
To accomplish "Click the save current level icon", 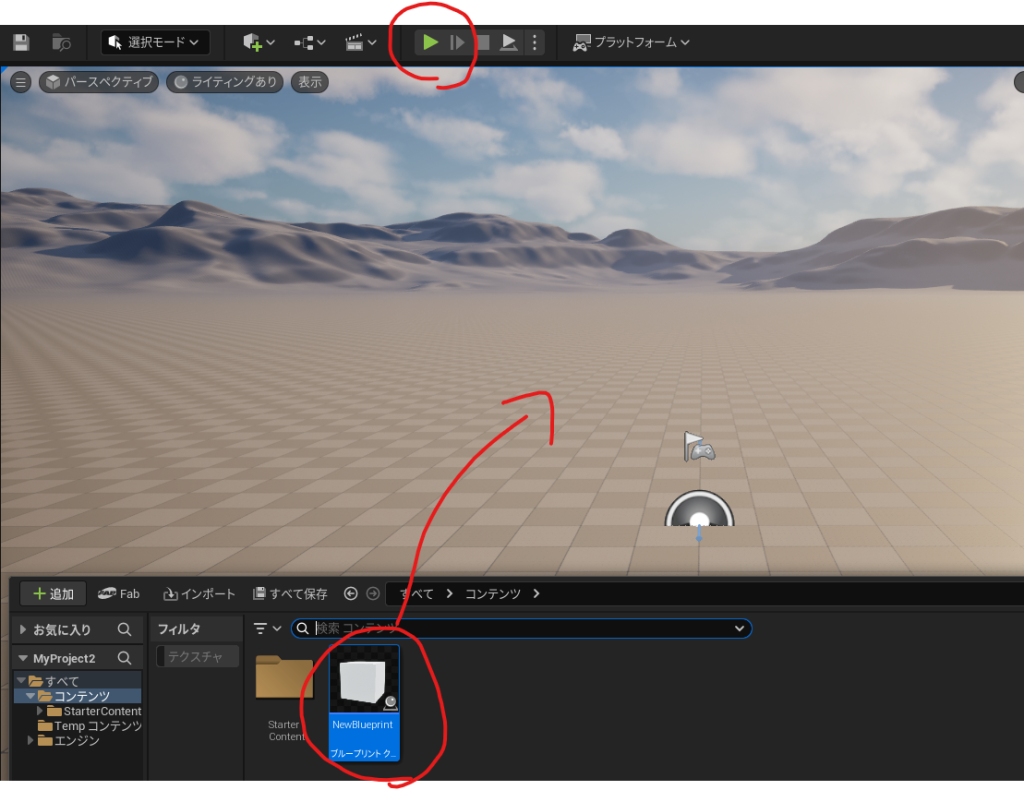I will tap(21, 42).
